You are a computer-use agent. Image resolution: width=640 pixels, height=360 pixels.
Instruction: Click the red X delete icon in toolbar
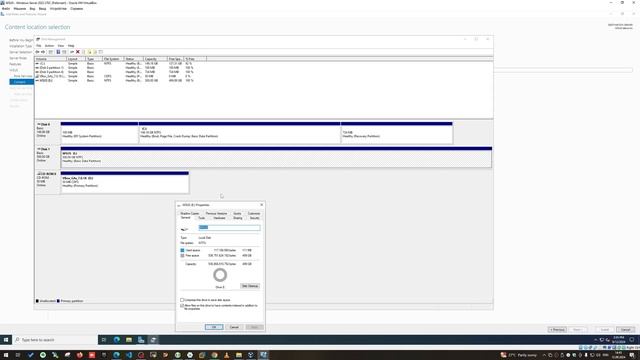pyautogui.click(x=78, y=52)
